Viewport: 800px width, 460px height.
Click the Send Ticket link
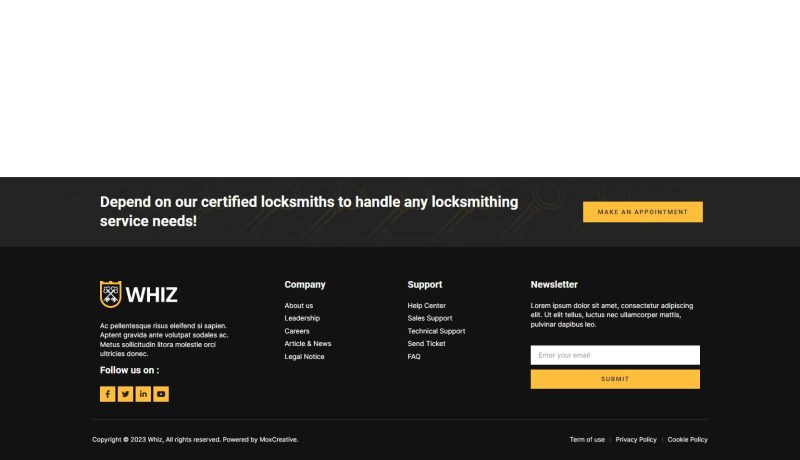click(x=426, y=344)
